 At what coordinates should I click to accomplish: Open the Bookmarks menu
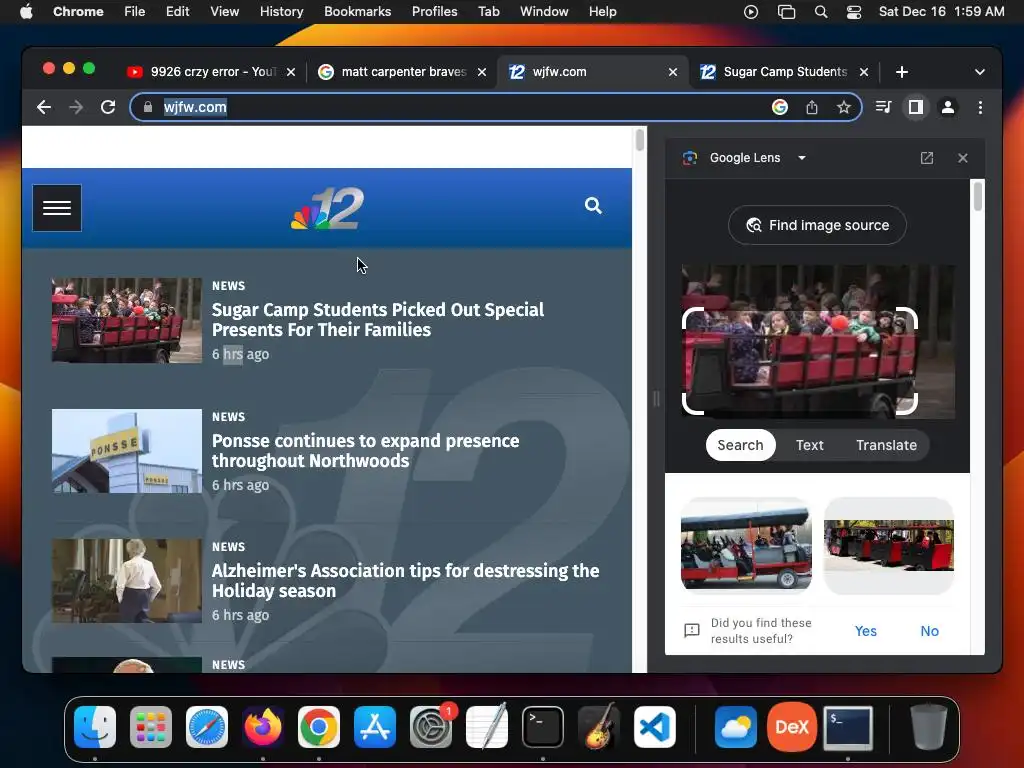coord(358,12)
